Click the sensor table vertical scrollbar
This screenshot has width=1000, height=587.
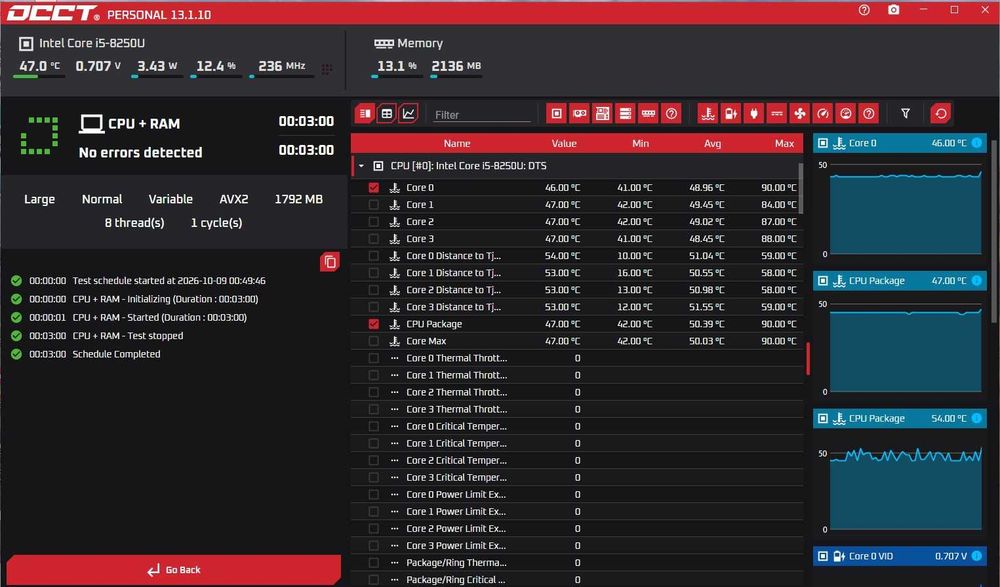[801, 189]
